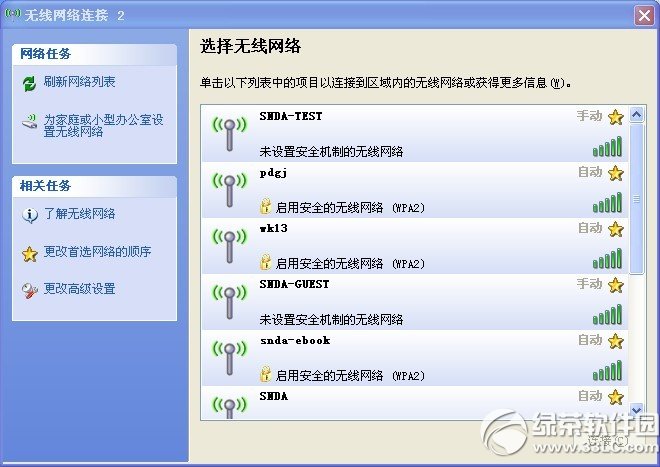Click scrollbar down arrow of network list
The image size is (660, 467).
click(636, 410)
